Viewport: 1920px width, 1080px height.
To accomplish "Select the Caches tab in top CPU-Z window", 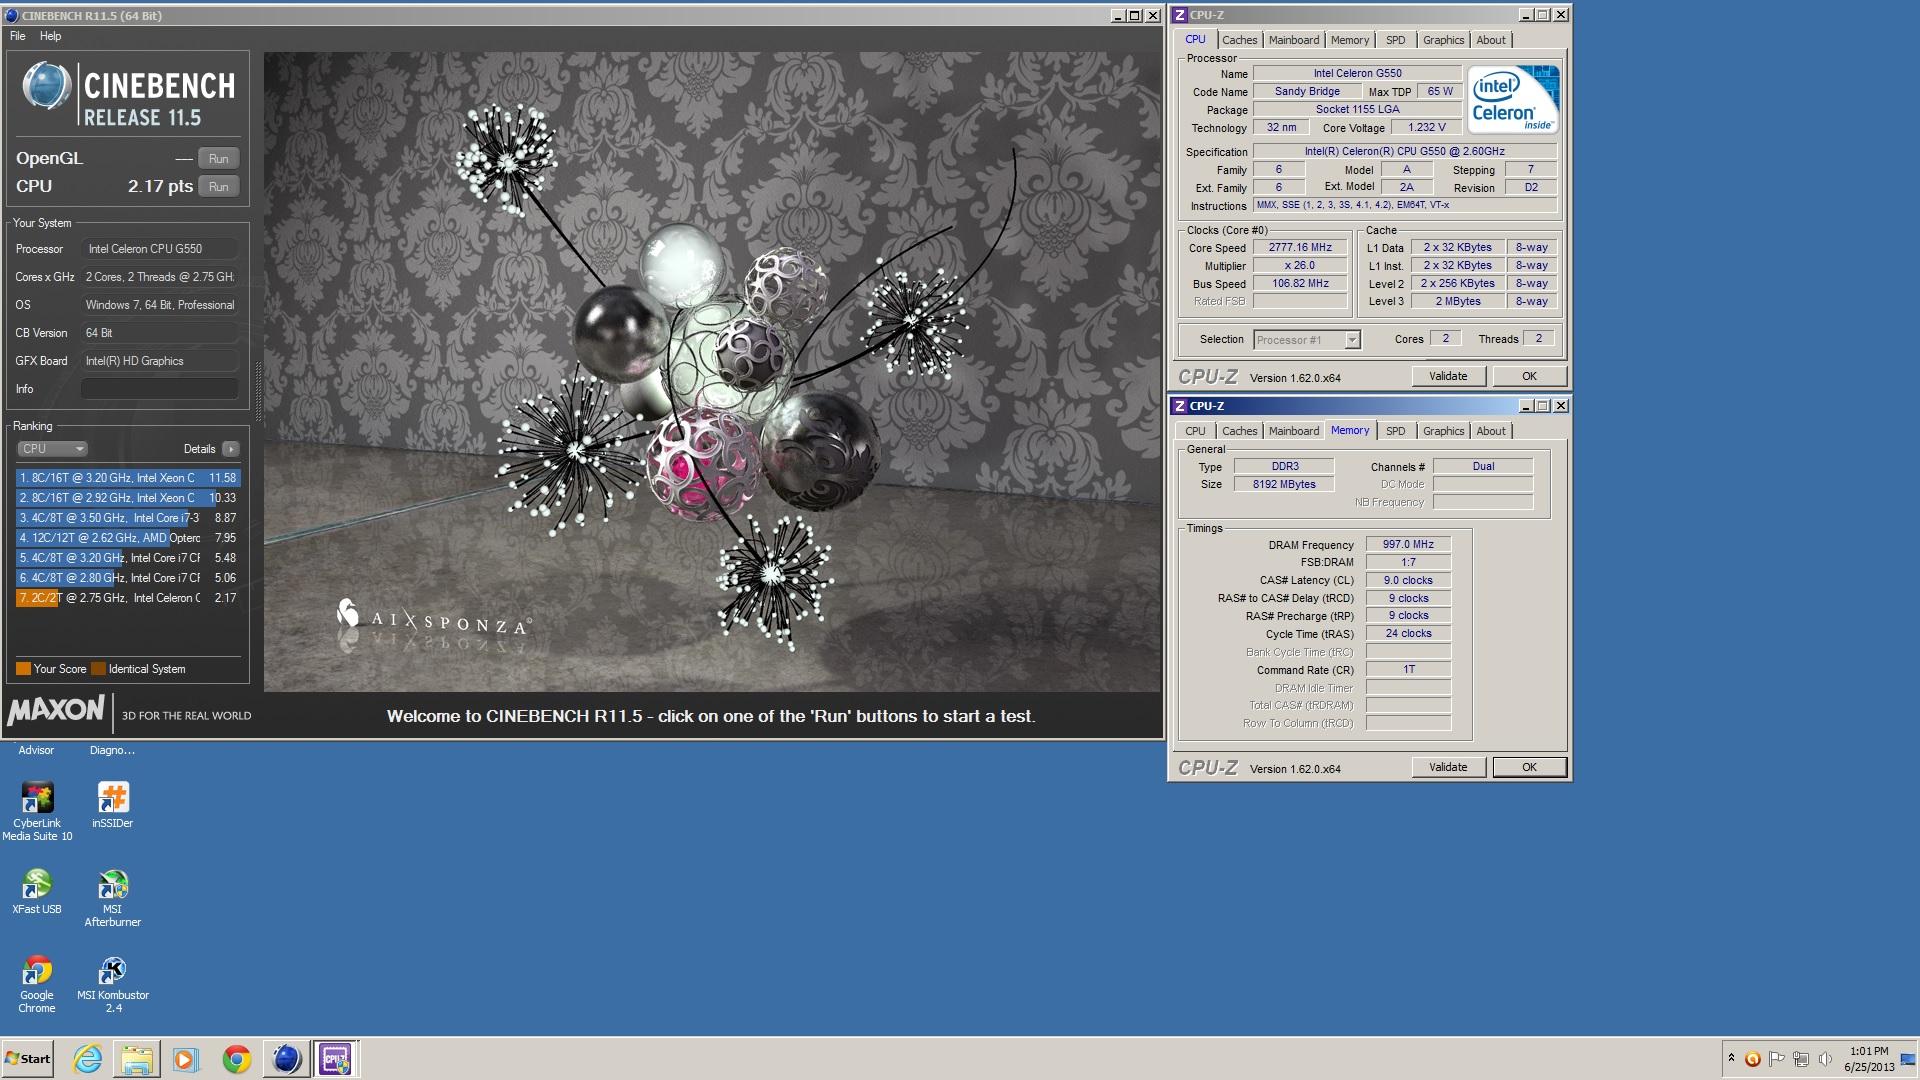I will (x=1240, y=40).
